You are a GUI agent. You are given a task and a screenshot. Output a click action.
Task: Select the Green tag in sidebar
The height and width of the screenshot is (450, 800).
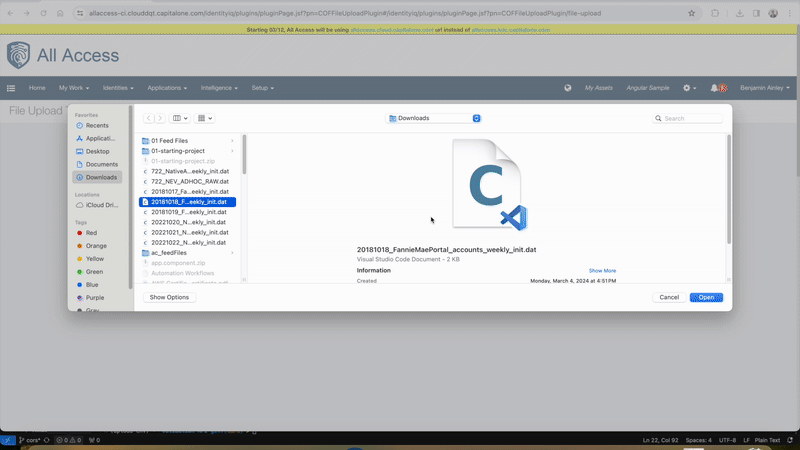pyautogui.click(x=94, y=272)
